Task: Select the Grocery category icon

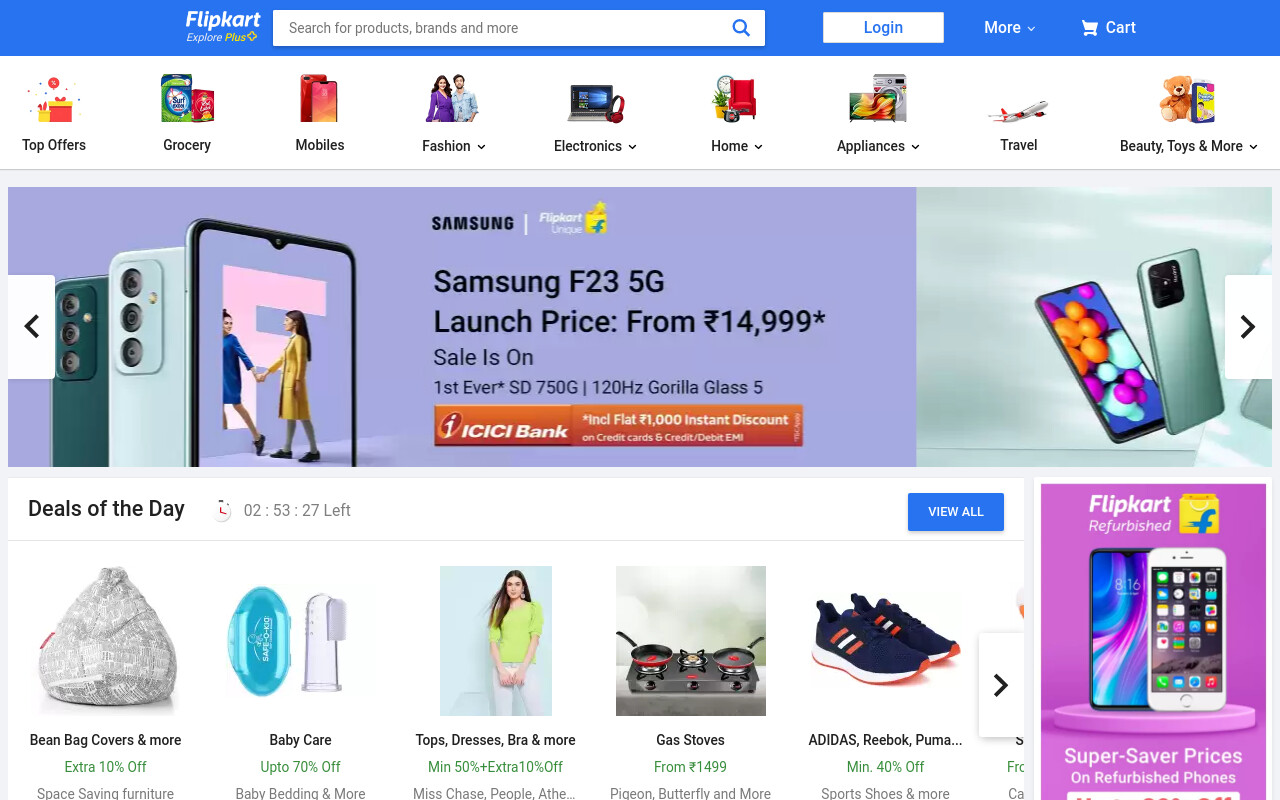Action: tap(187, 99)
